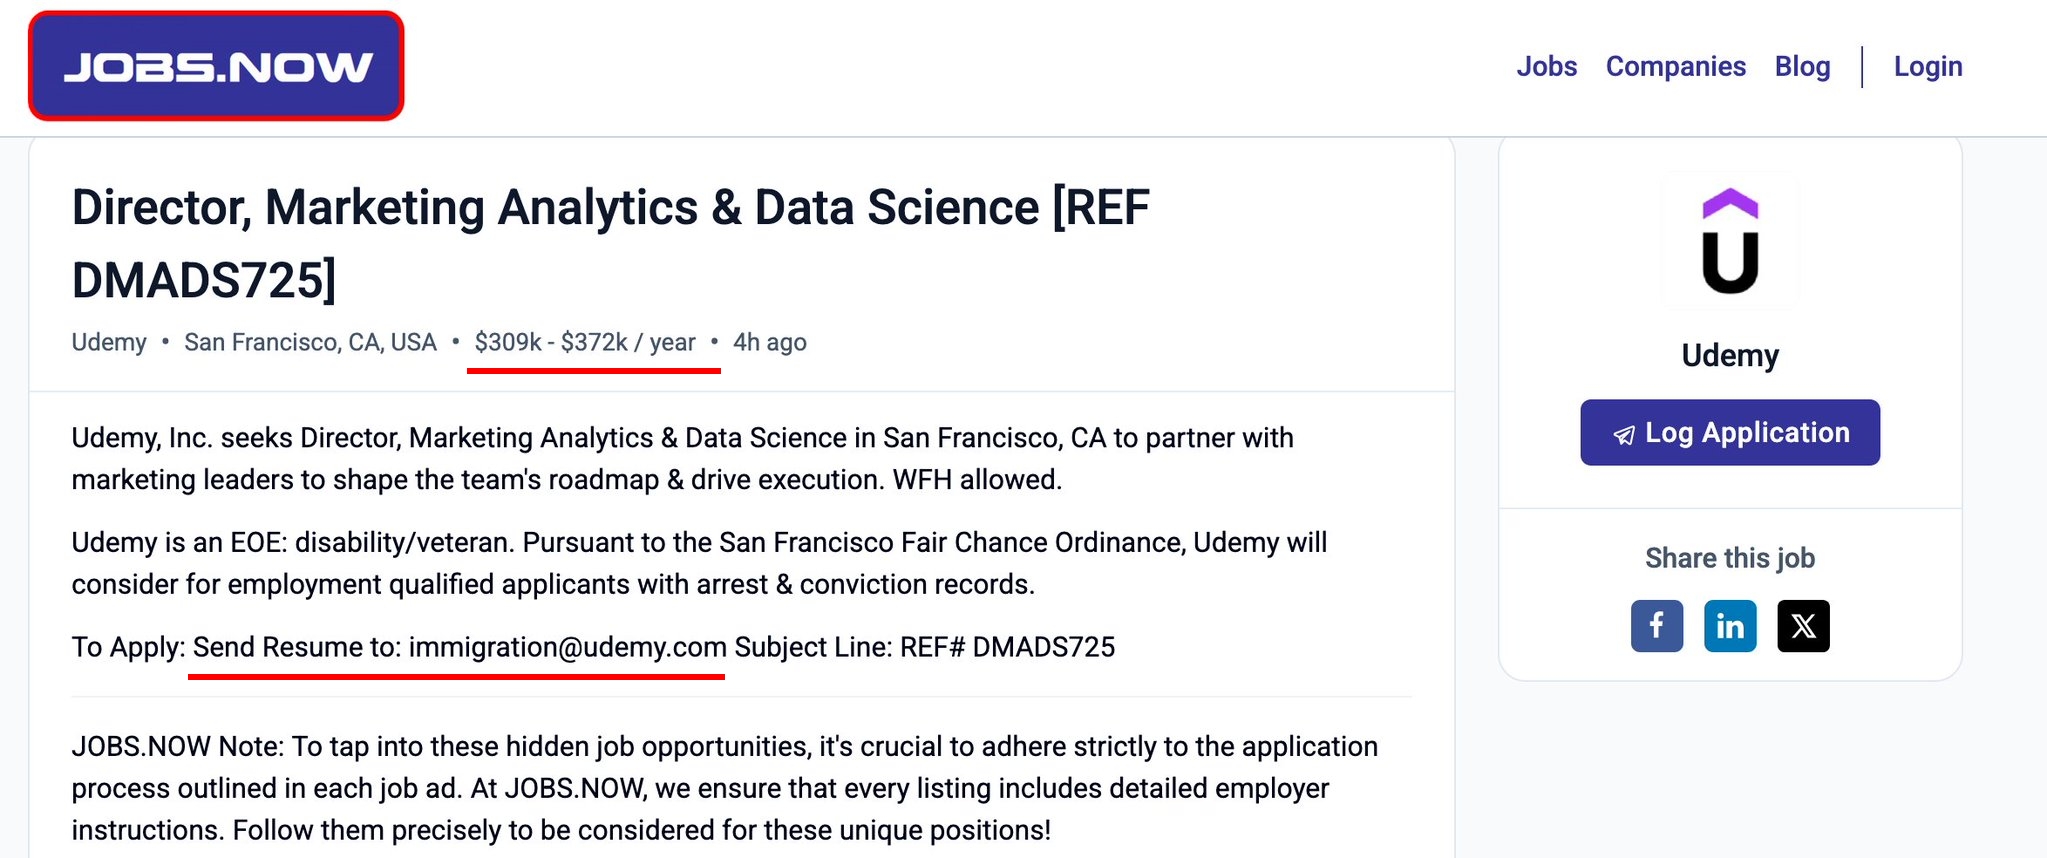Click Udemy in the job details line
Viewport: 2047px width, 858px height.
109,342
